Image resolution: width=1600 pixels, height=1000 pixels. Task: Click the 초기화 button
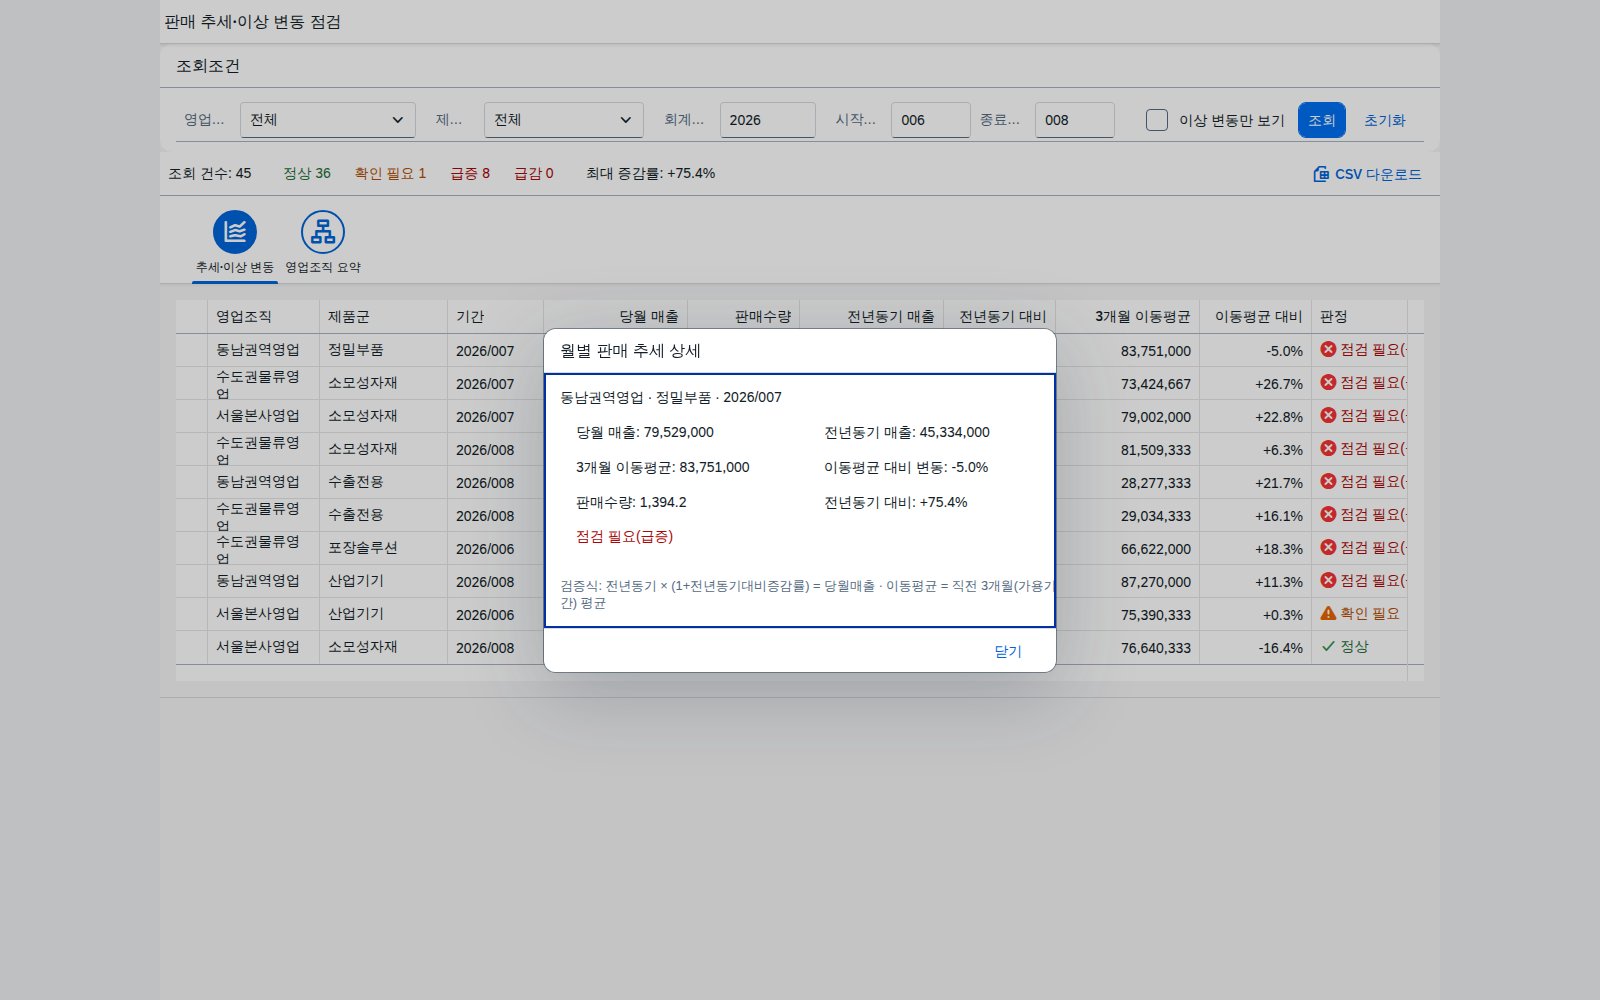1385,120
